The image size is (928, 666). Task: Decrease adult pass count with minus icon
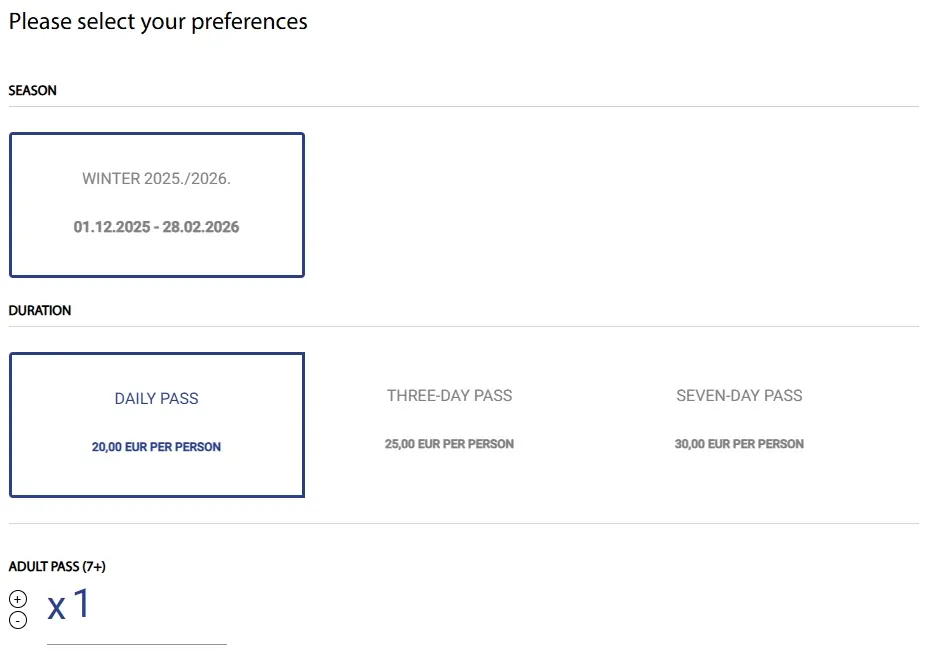pos(18,620)
